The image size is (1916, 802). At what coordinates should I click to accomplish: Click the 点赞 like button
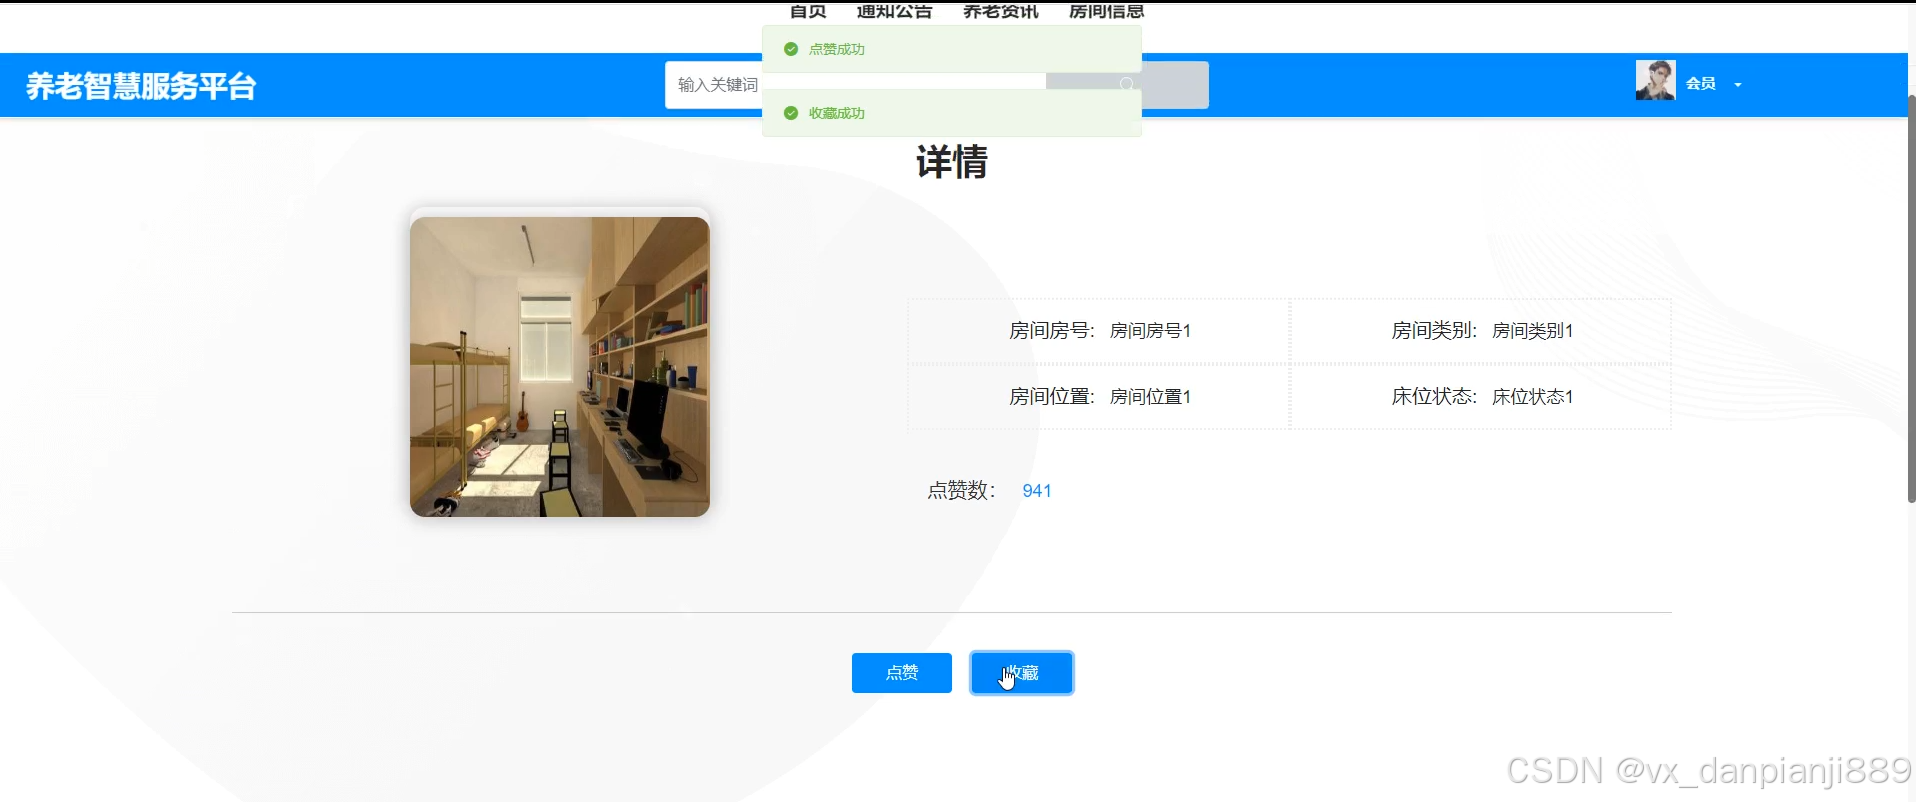901,673
